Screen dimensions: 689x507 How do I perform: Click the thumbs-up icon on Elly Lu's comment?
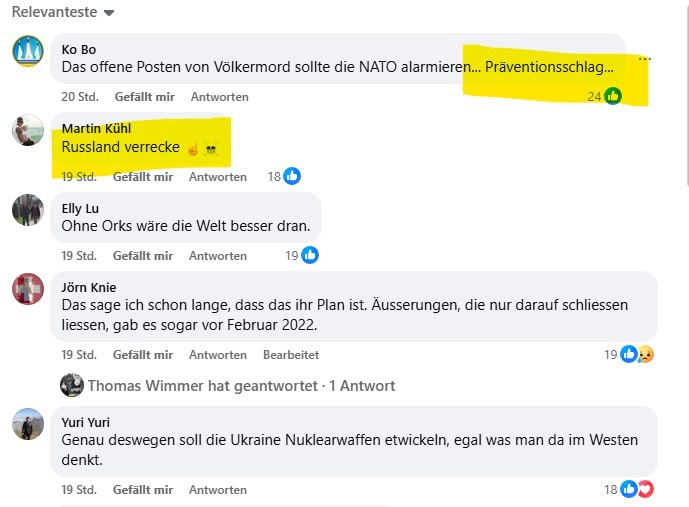coord(310,255)
